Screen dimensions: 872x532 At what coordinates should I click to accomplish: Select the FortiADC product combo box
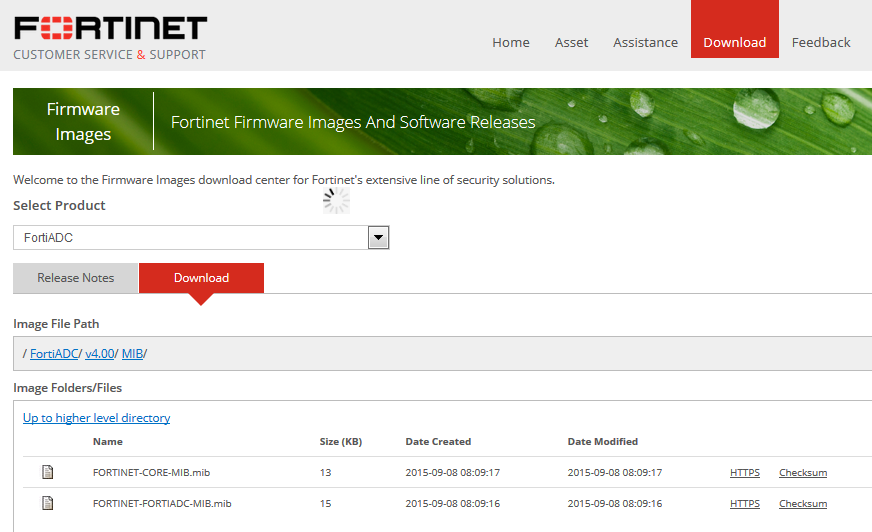pos(201,237)
